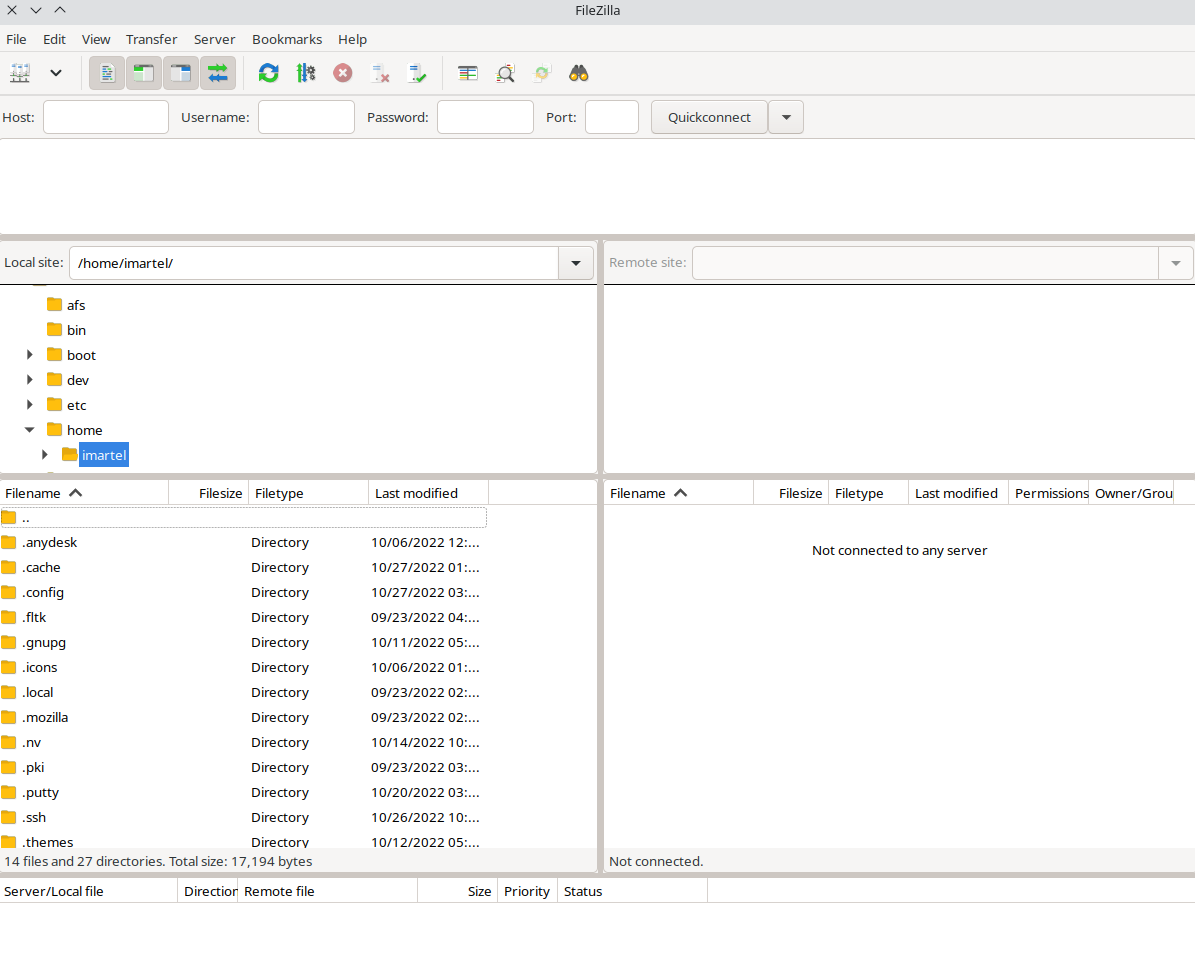Toggle processing of the transfer queue
1195x968 pixels.
click(306, 73)
